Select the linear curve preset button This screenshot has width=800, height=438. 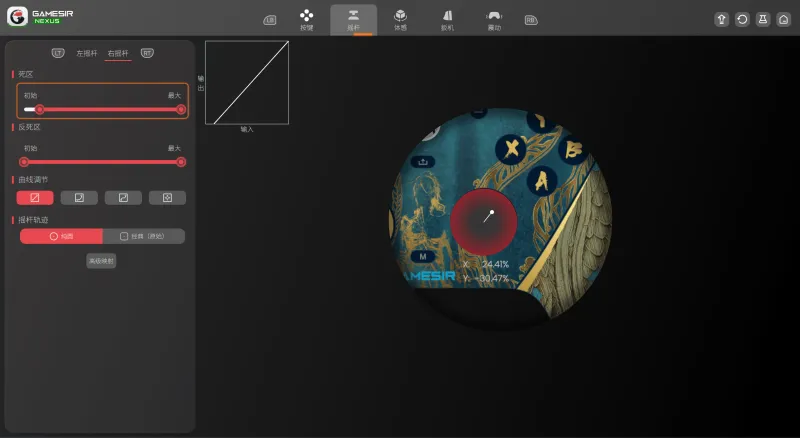point(35,198)
